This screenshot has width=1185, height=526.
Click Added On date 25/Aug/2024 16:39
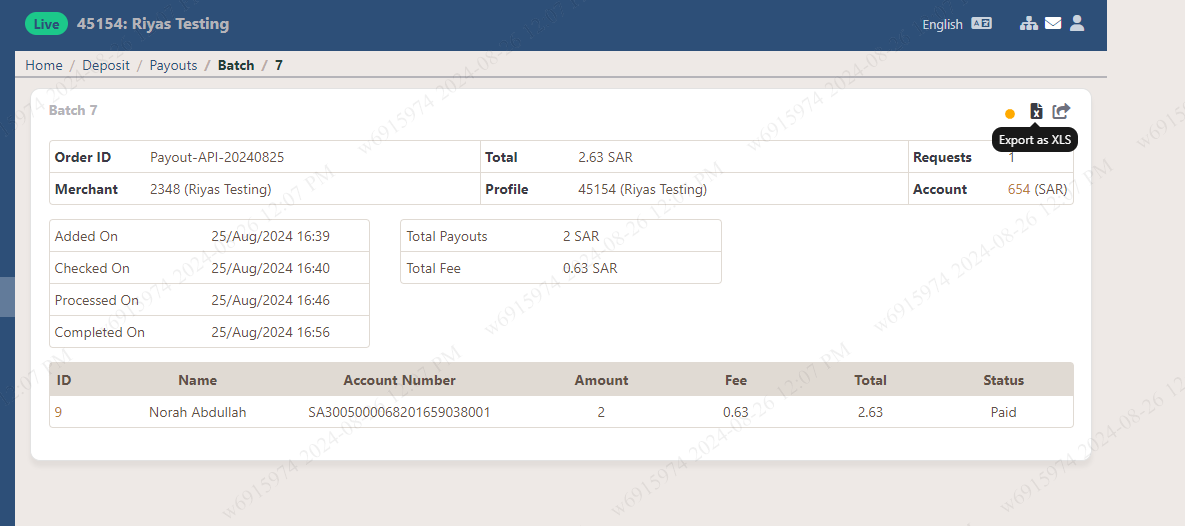tap(271, 236)
